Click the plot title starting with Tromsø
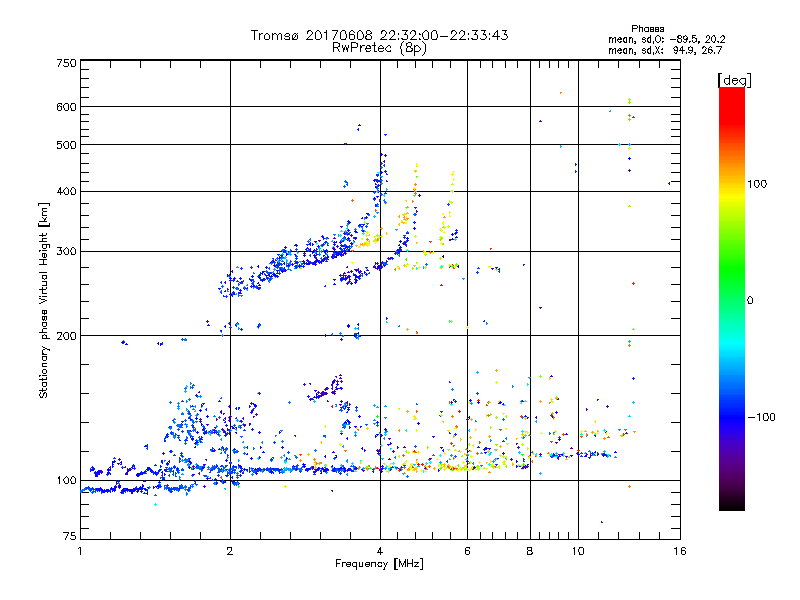The height and width of the screenshot is (600, 800). pyautogui.click(x=379, y=35)
